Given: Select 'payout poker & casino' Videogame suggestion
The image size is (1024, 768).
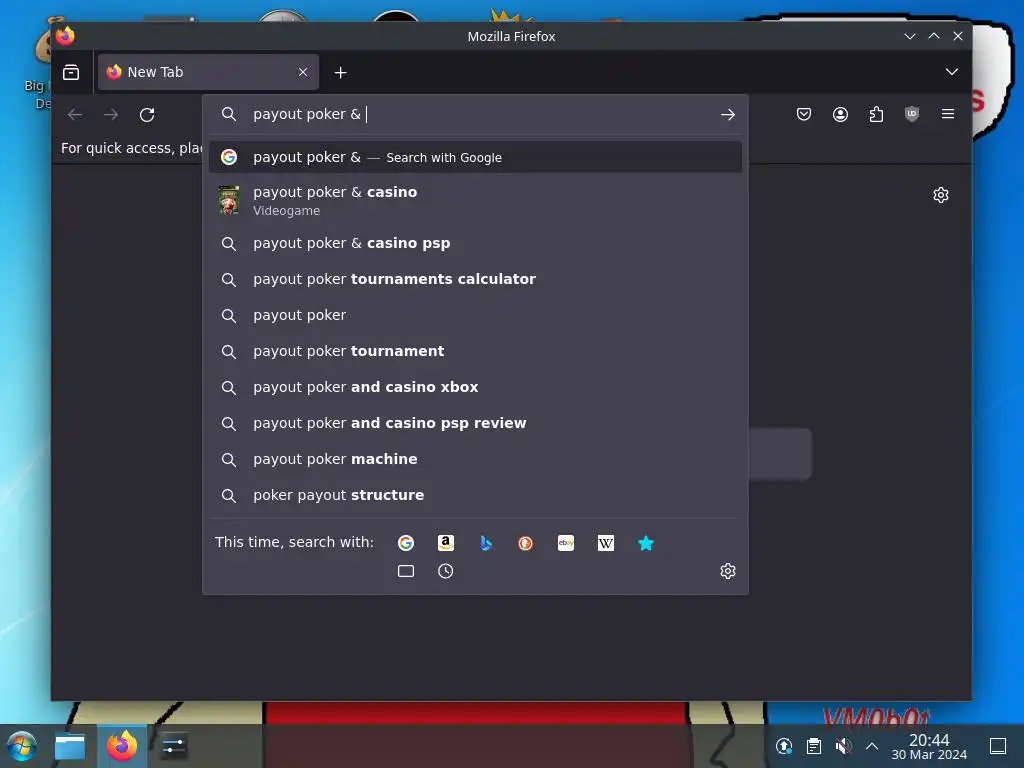Looking at the screenshot, I should point(475,200).
